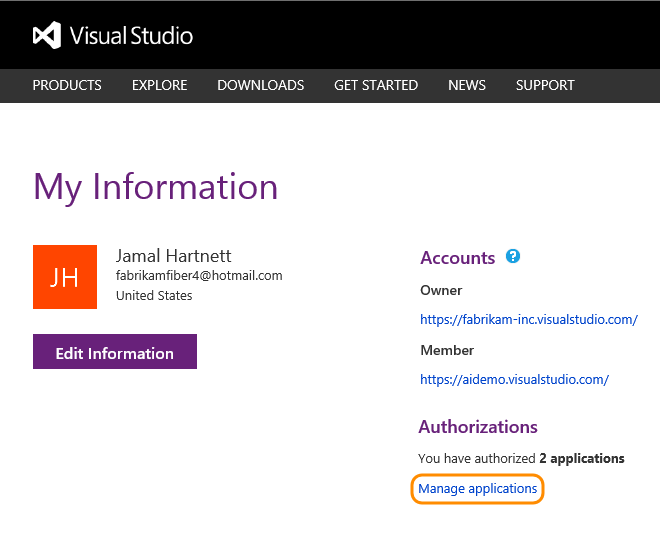This screenshot has width=660, height=540.
Task: Open the NEWS navigation item
Action: click(467, 85)
